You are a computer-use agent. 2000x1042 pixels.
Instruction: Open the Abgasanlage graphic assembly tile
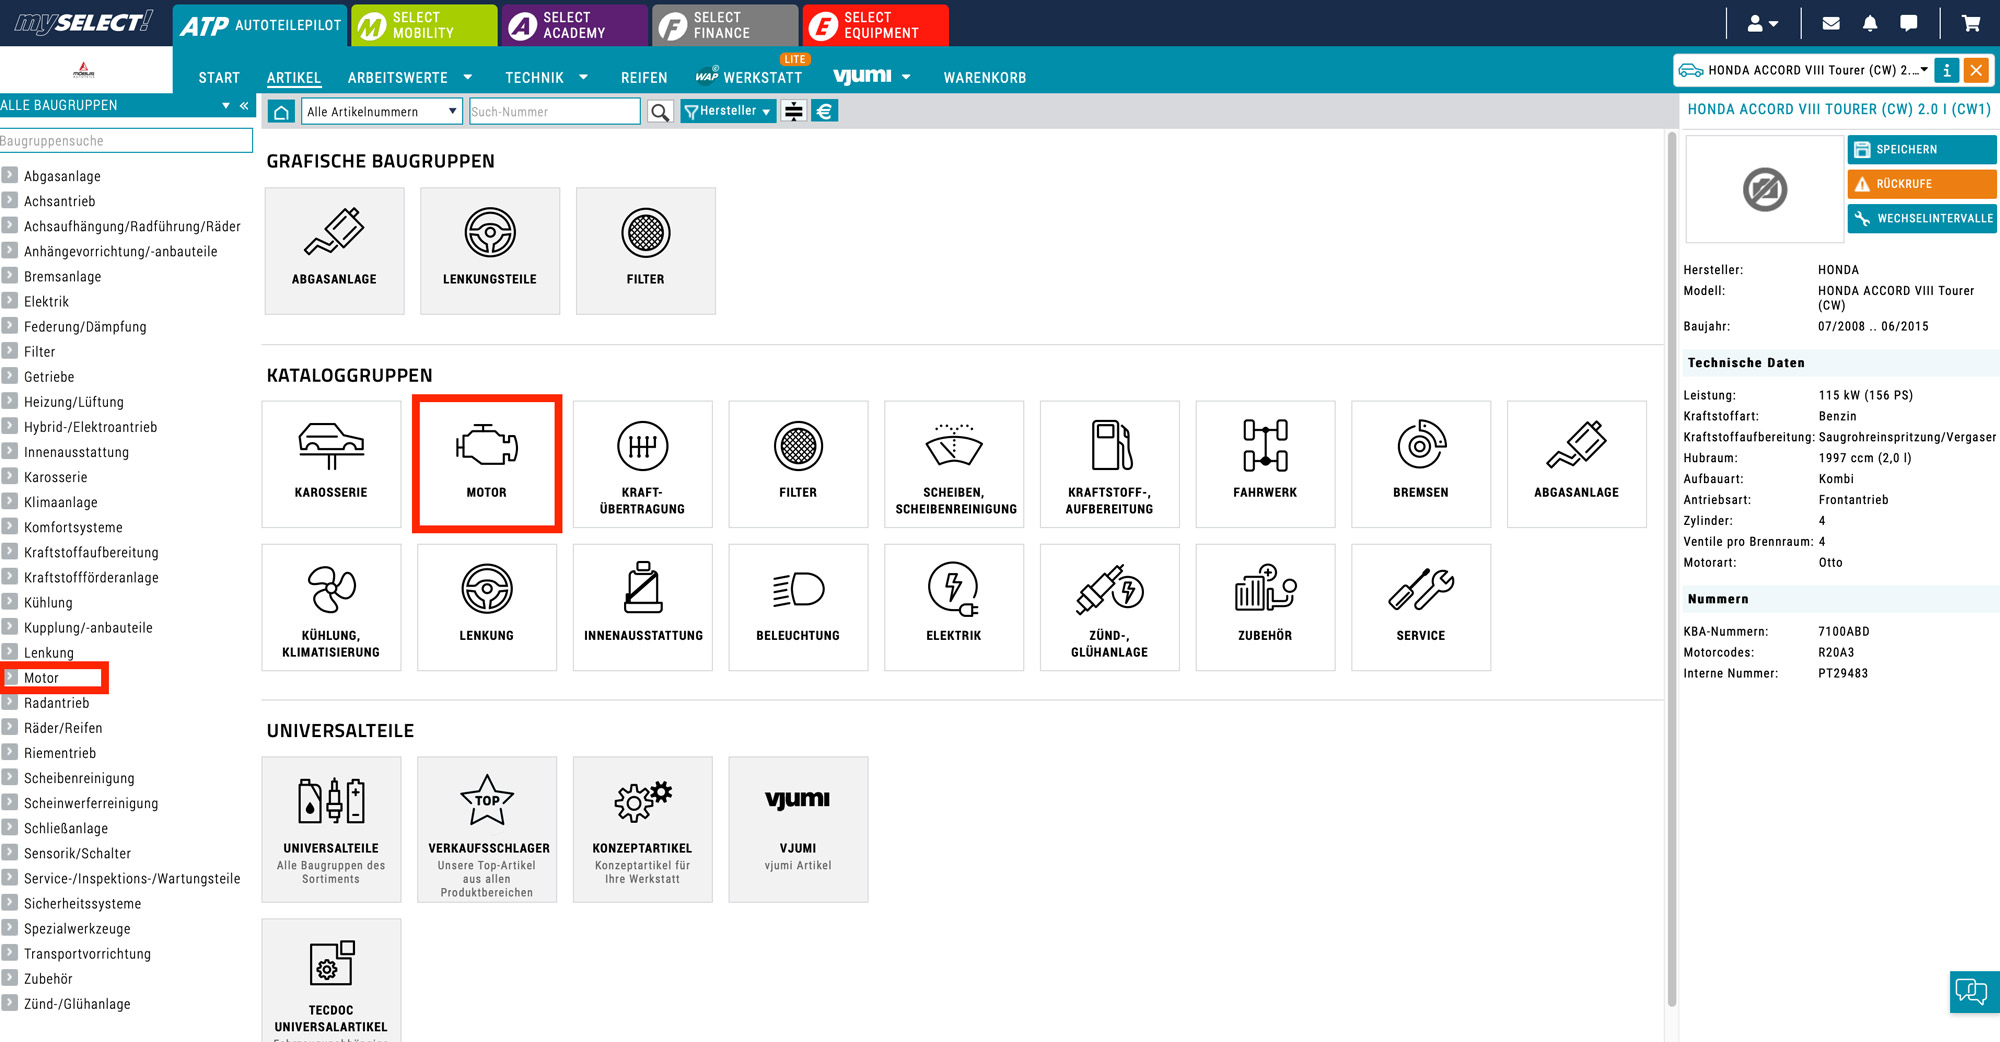[x=334, y=251]
